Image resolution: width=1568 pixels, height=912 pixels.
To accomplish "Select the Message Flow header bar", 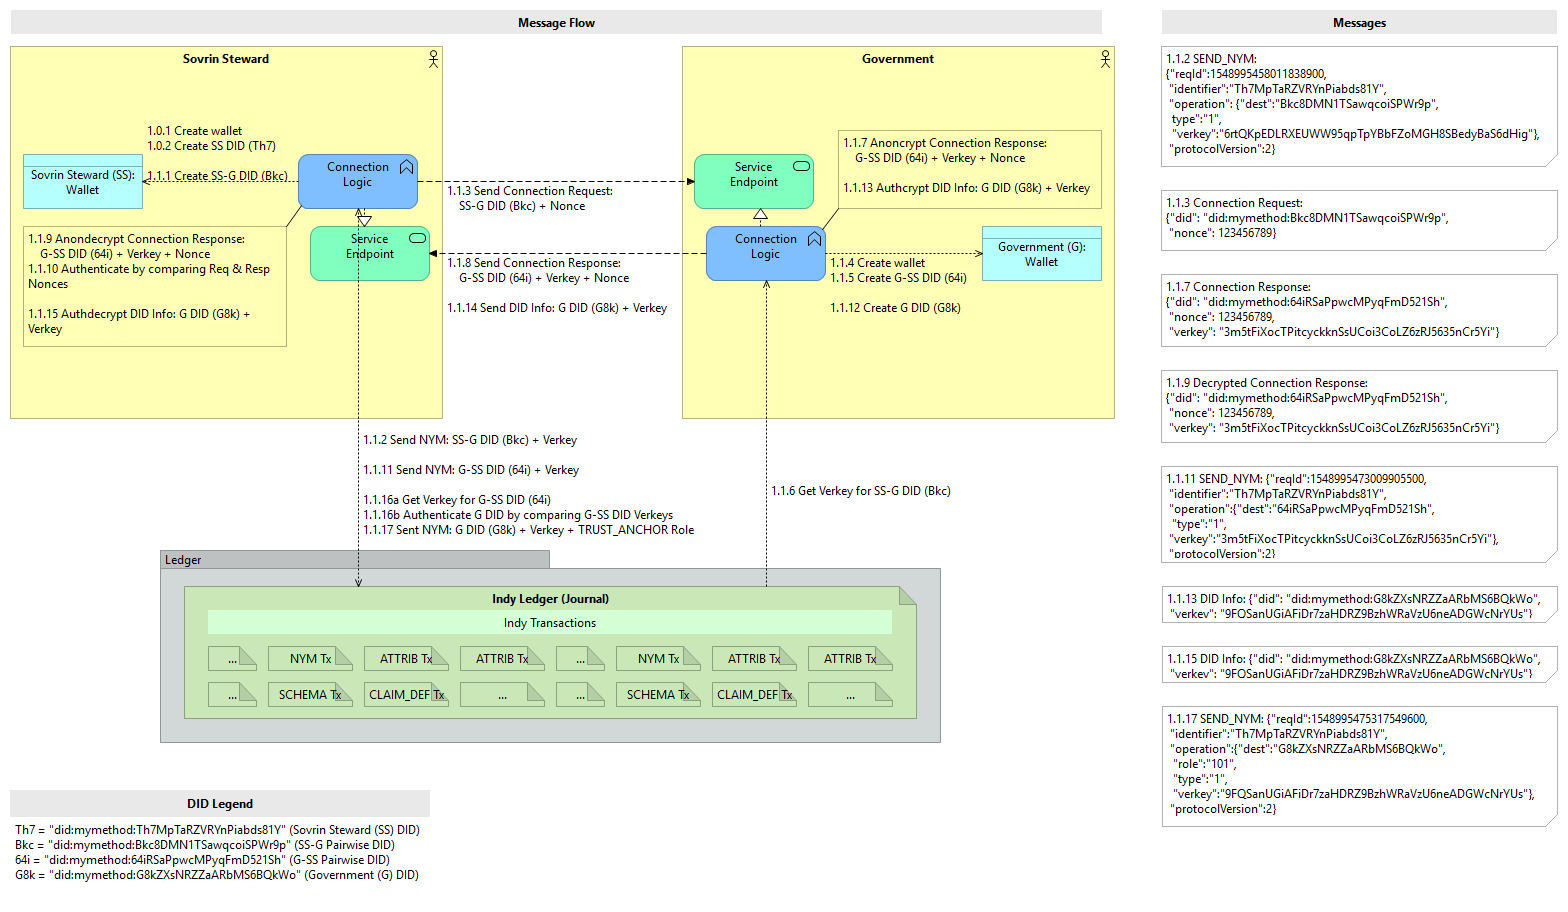I will (x=556, y=23).
